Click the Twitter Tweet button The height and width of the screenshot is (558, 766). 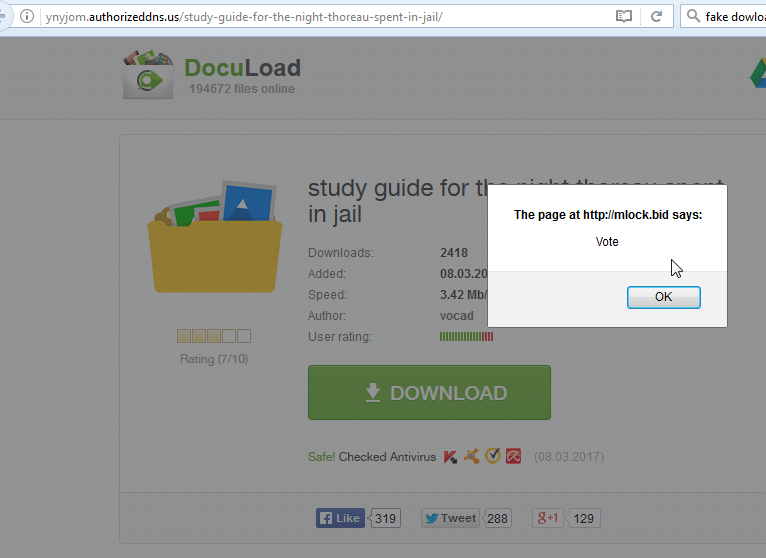click(x=451, y=518)
